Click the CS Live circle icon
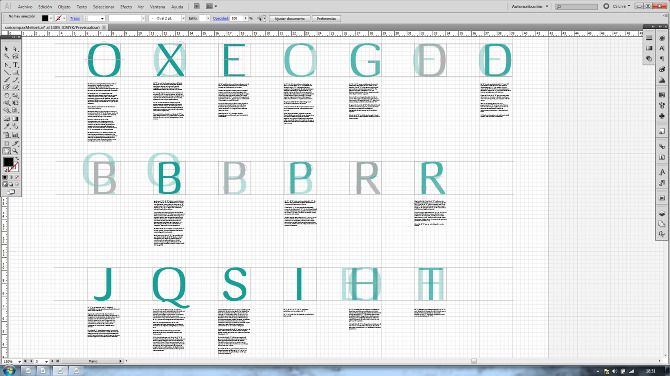The width and height of the screenshot is (670, 376). [x=606, y=6]
